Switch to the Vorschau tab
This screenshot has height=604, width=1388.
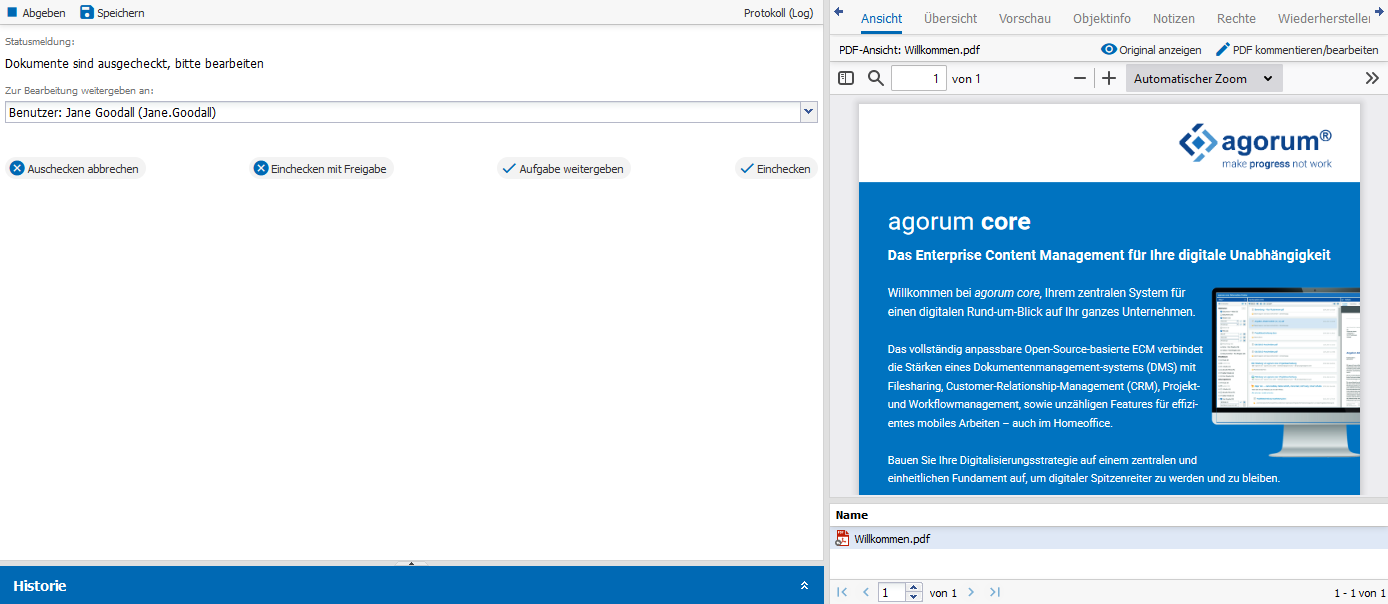(1025, 19)
